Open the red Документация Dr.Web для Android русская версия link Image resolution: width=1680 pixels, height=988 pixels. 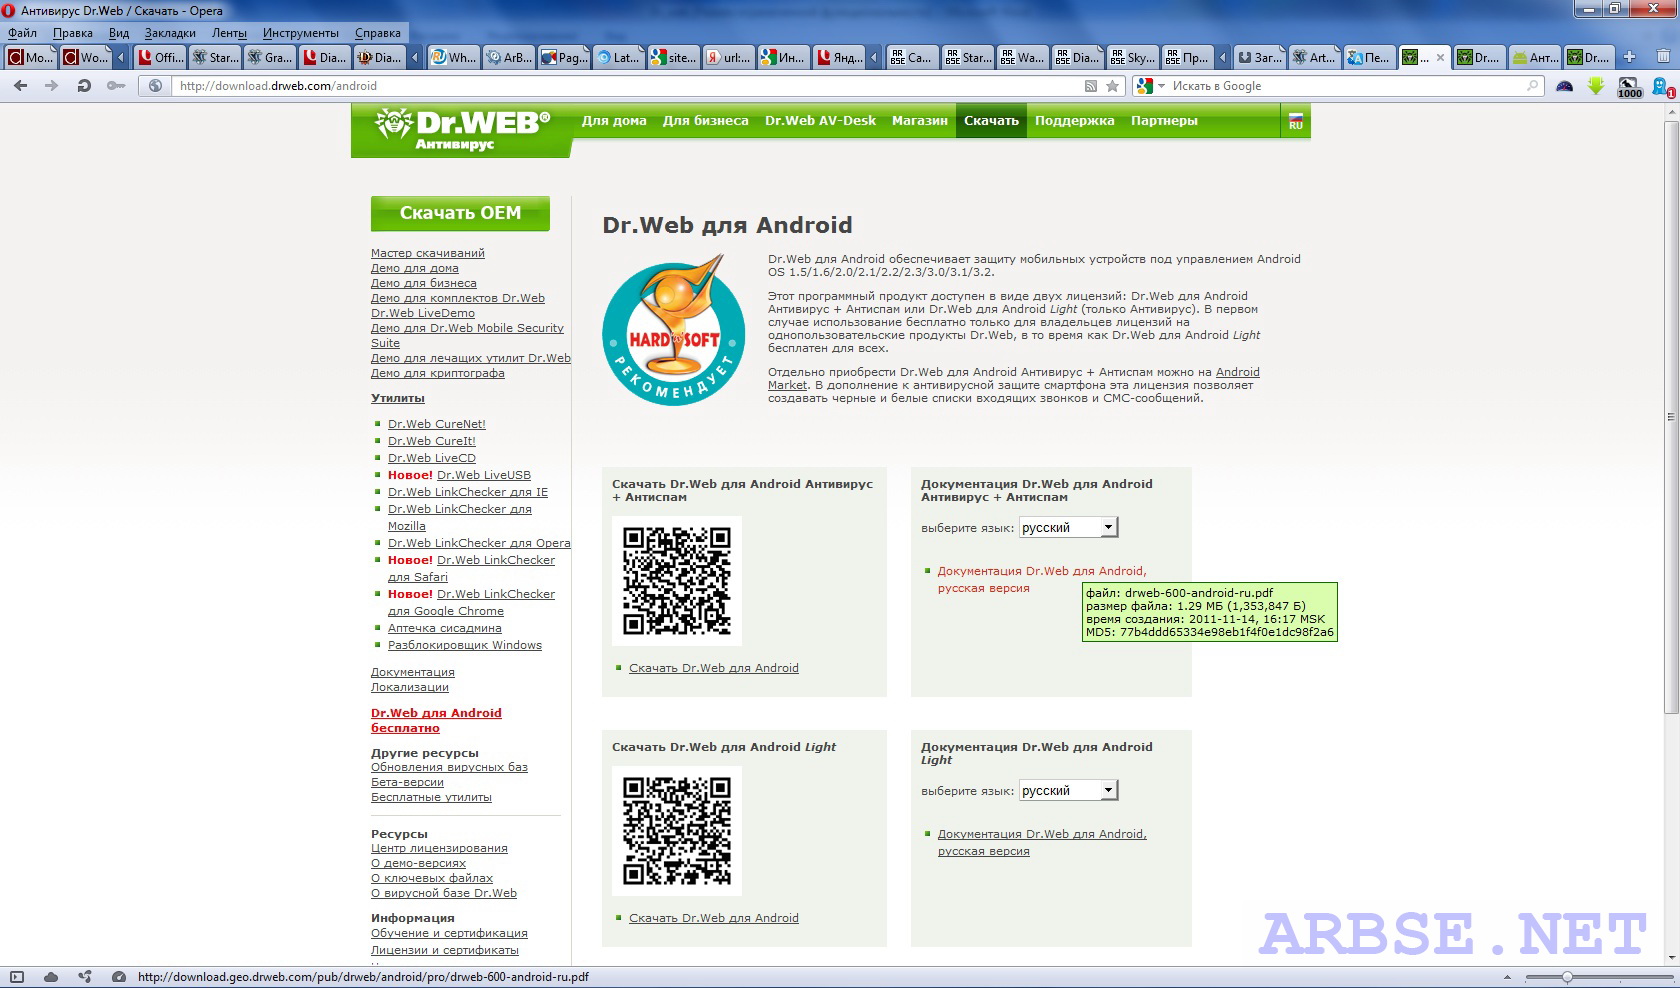(1041, 579)
